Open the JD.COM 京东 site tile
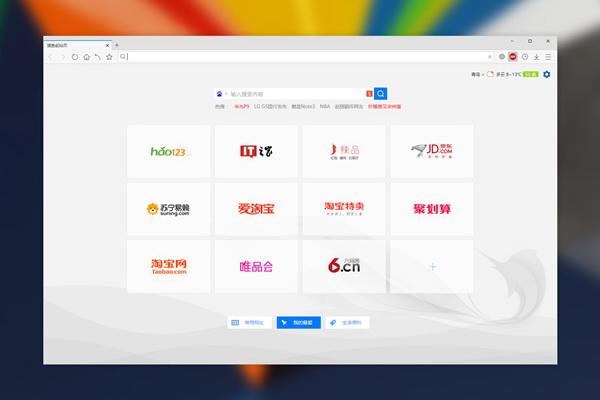 432,151
